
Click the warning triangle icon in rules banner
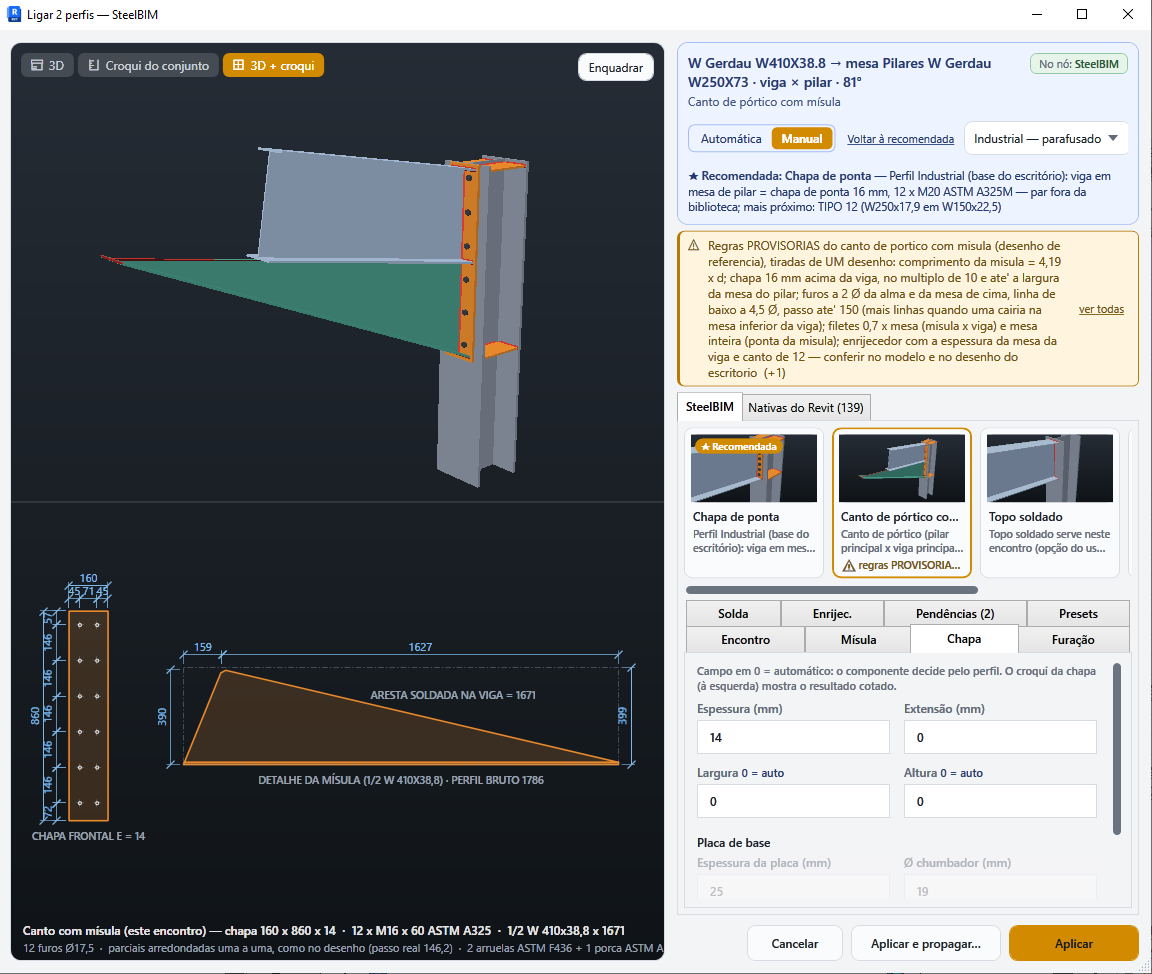click(694, 246)
